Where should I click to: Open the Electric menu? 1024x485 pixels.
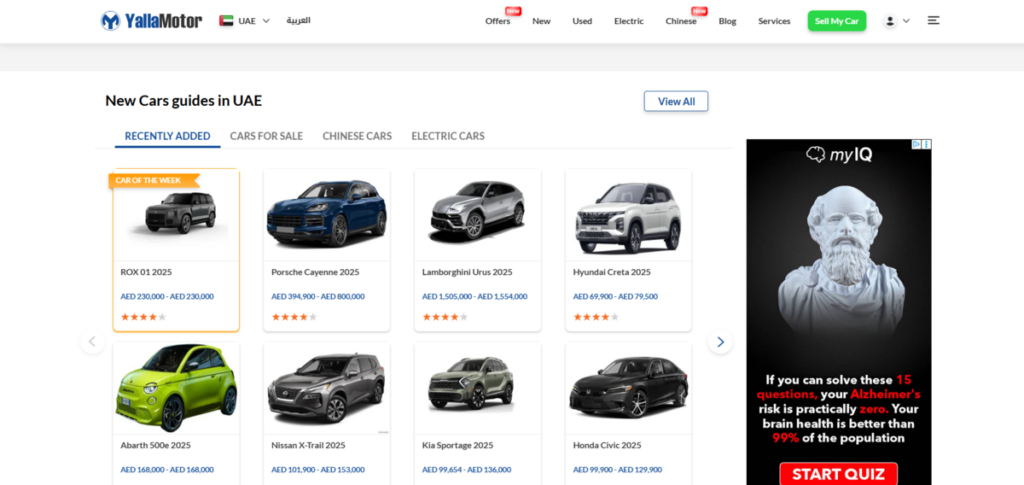point(629,21)
